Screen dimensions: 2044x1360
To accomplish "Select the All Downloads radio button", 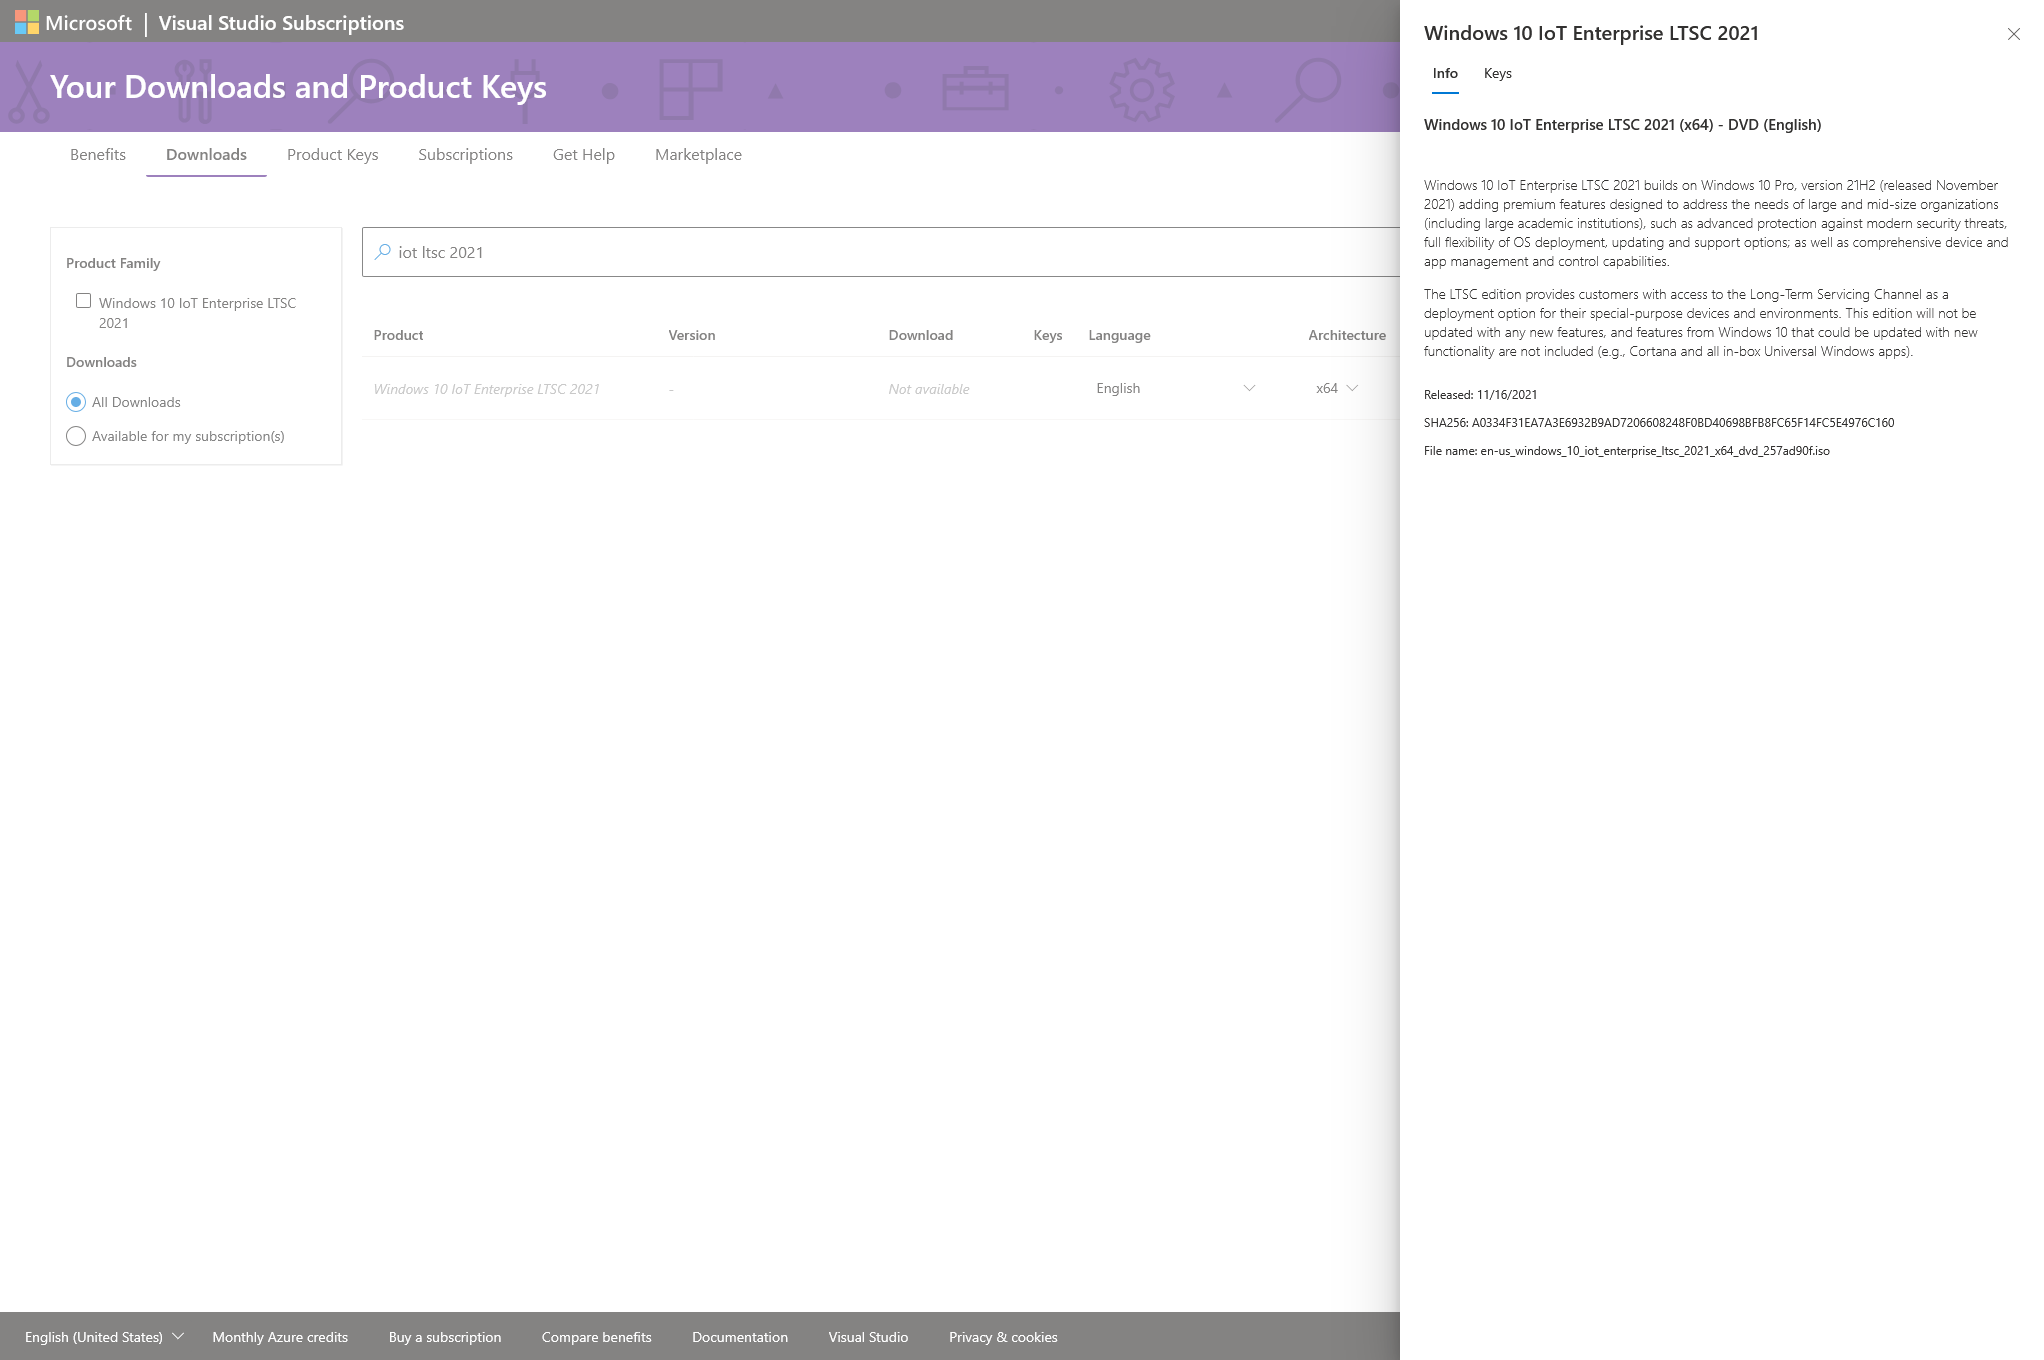I will [76, 402].
